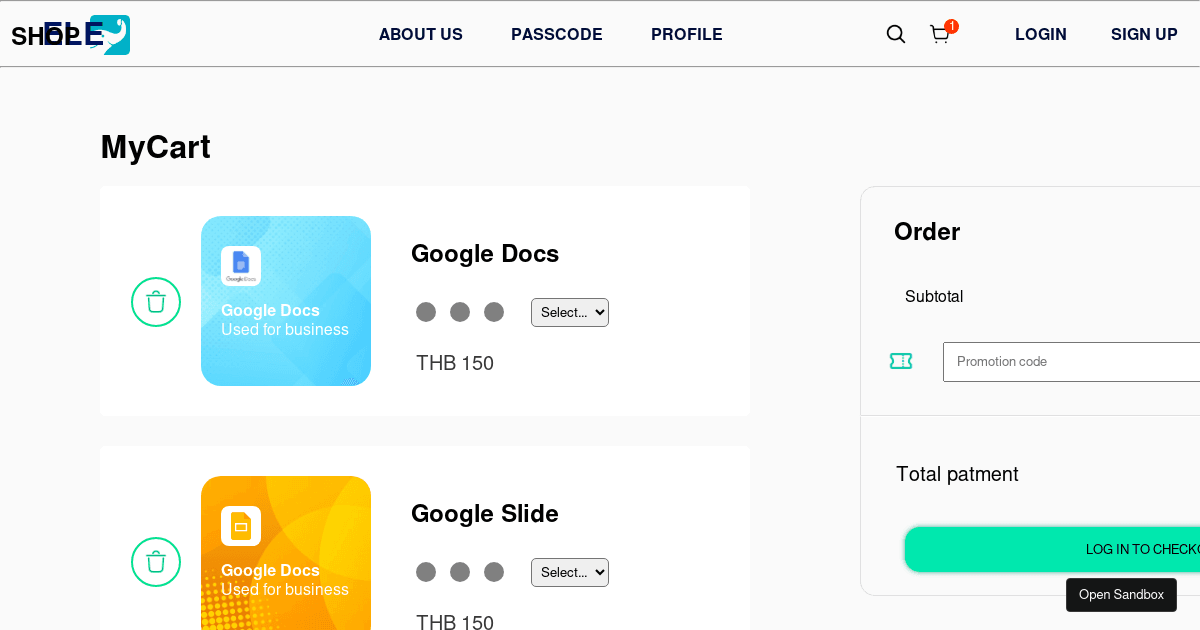
Task: Expand the Select dropdown for Google Slide
Action: click(x=570, y=572)
